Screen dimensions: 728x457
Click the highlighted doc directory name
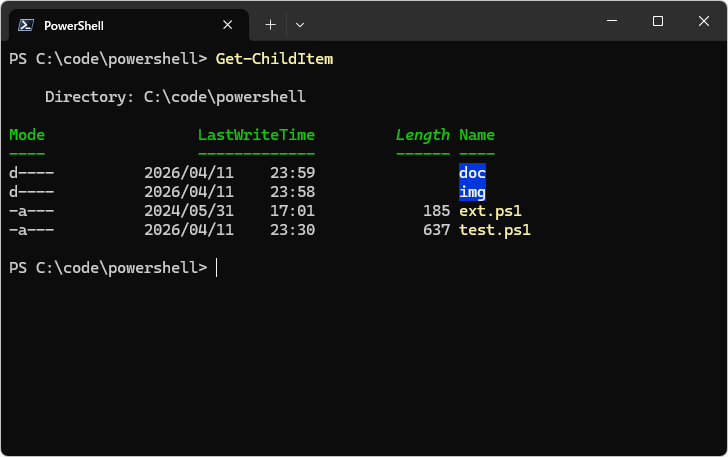tap(472, 173)
